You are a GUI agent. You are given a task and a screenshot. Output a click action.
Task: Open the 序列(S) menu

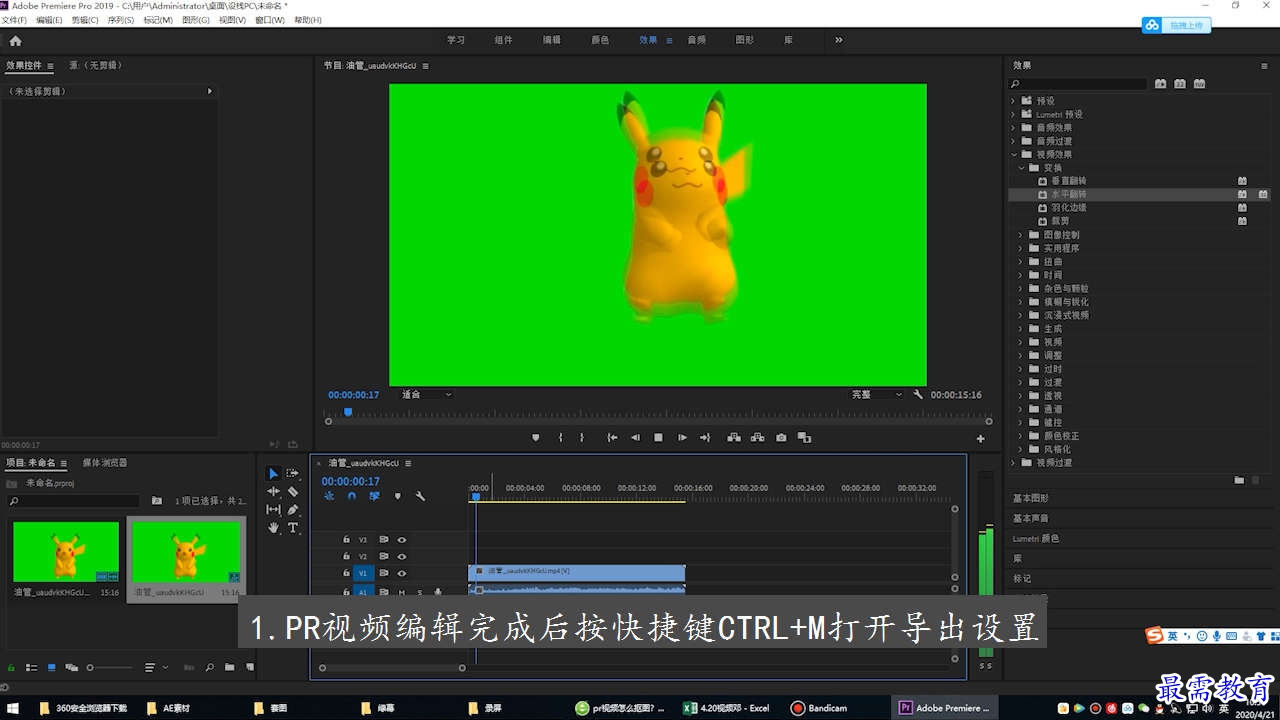tap(120, 20)
